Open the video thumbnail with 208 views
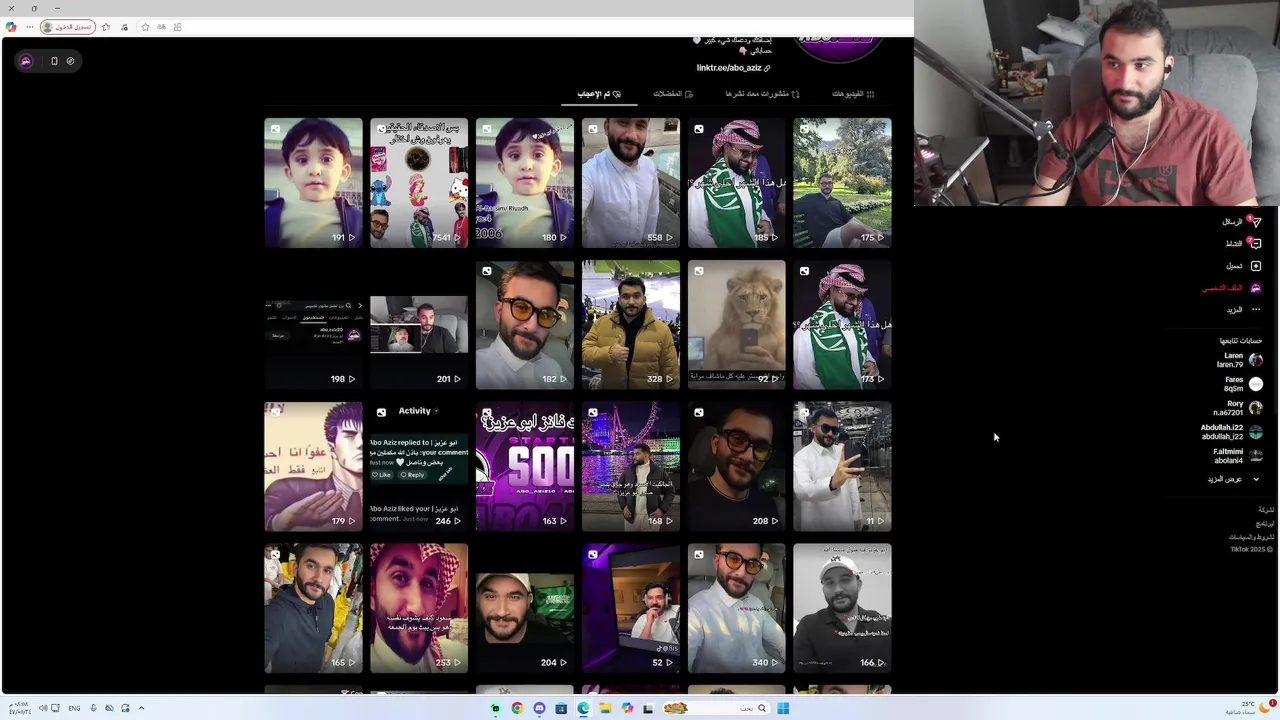Screen dimensions: 1280x720 click(x=737, y=467)
